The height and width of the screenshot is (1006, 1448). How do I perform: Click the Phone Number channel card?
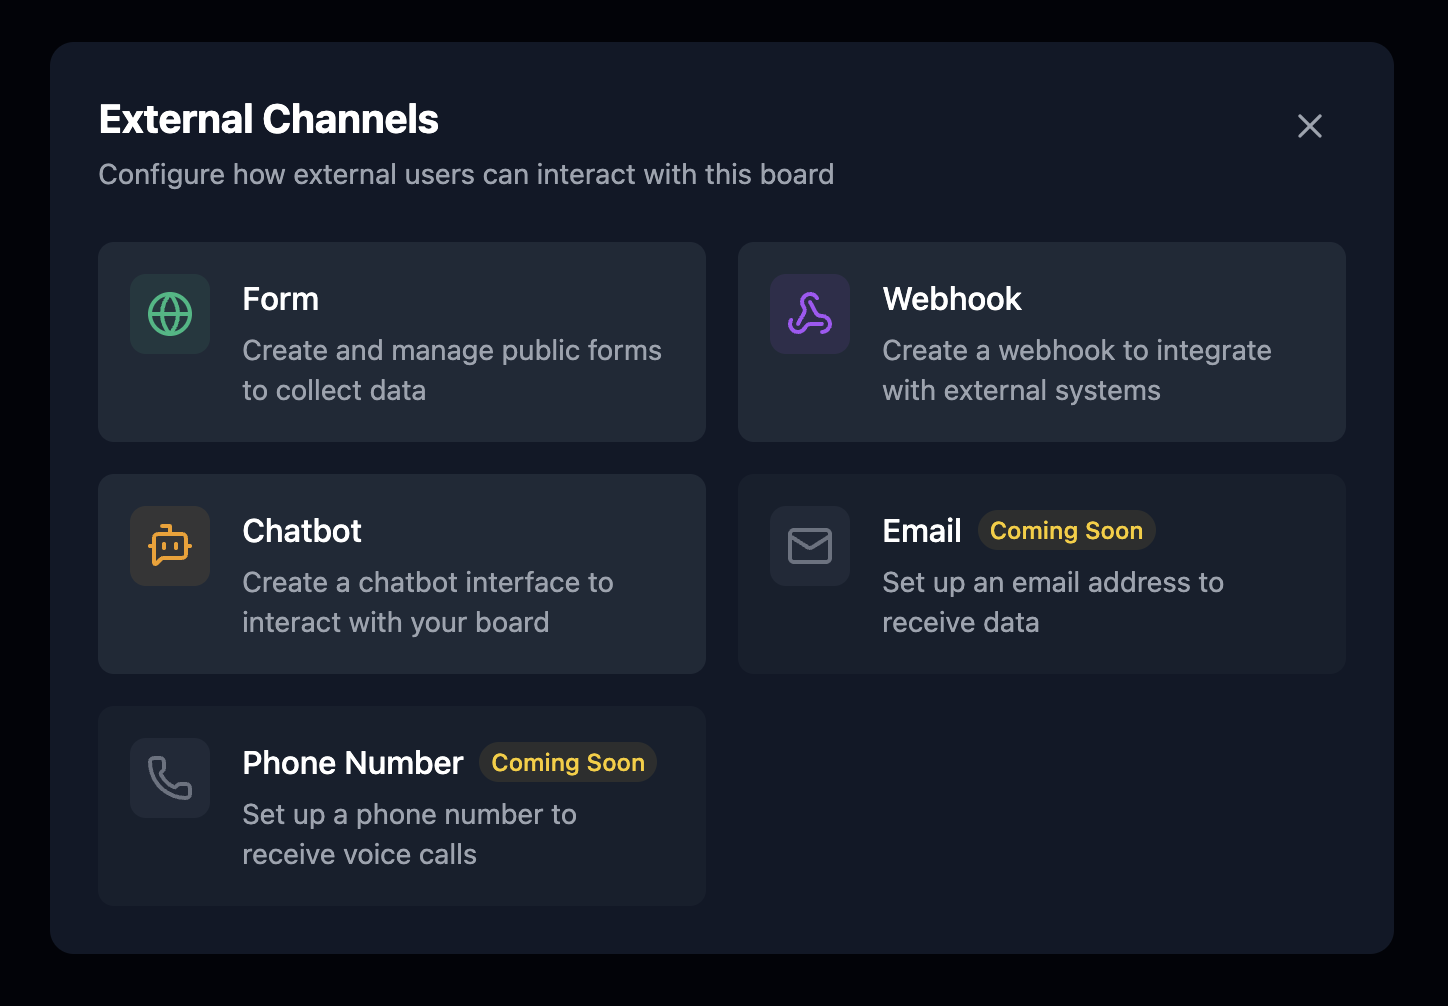402,806
